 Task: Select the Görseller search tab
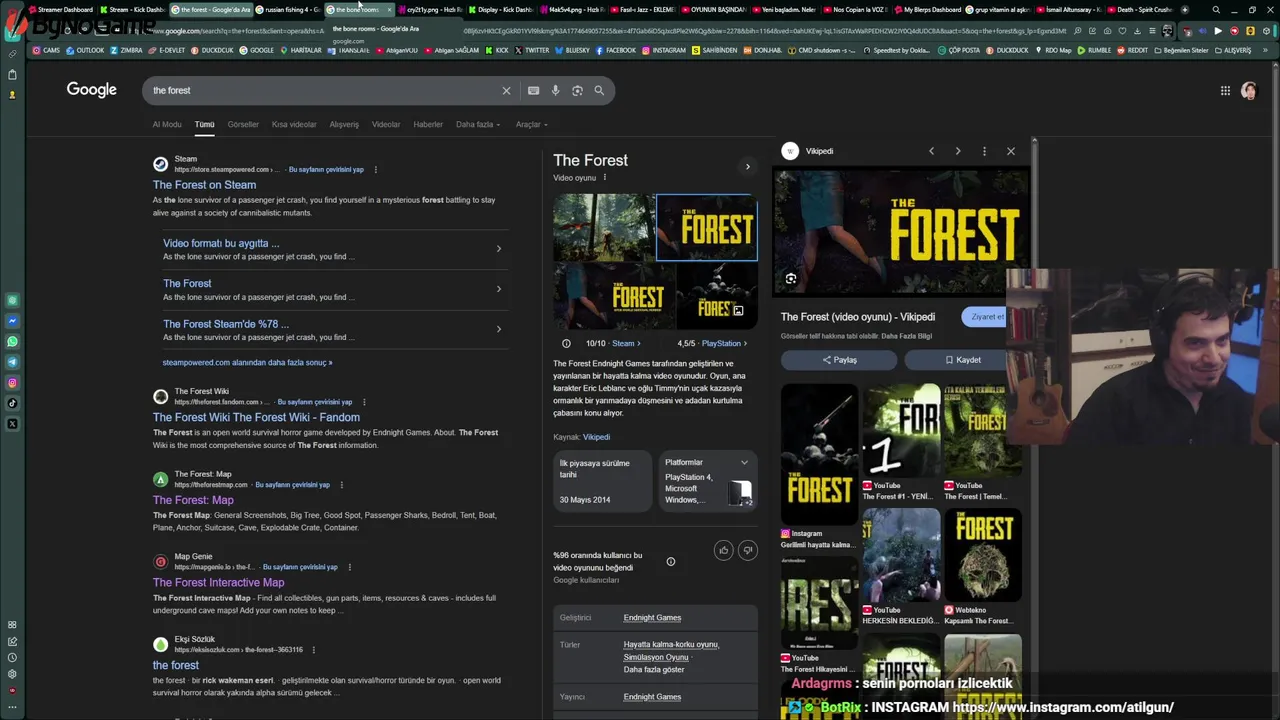(x=243, y=125)
